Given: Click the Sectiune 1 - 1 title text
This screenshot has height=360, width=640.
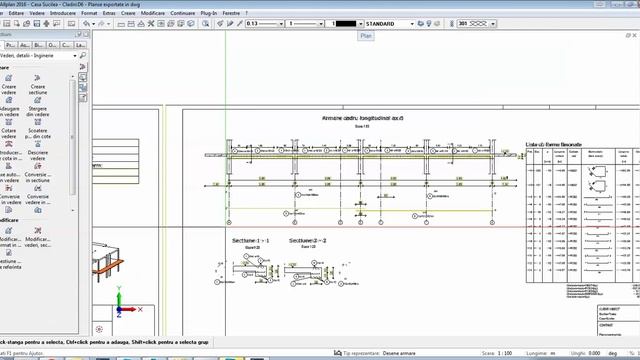Looking at the screenshot, I should pyautogui.click(x=251, y=241).
